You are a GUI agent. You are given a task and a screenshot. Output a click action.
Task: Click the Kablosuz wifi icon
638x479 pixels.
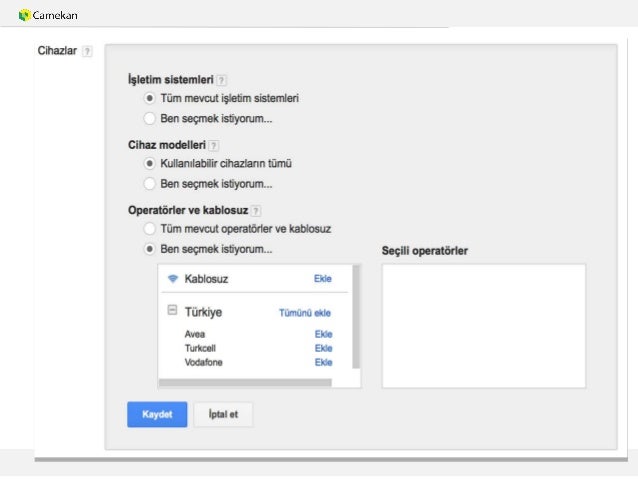pyautogui.click(x=173, y=279)
